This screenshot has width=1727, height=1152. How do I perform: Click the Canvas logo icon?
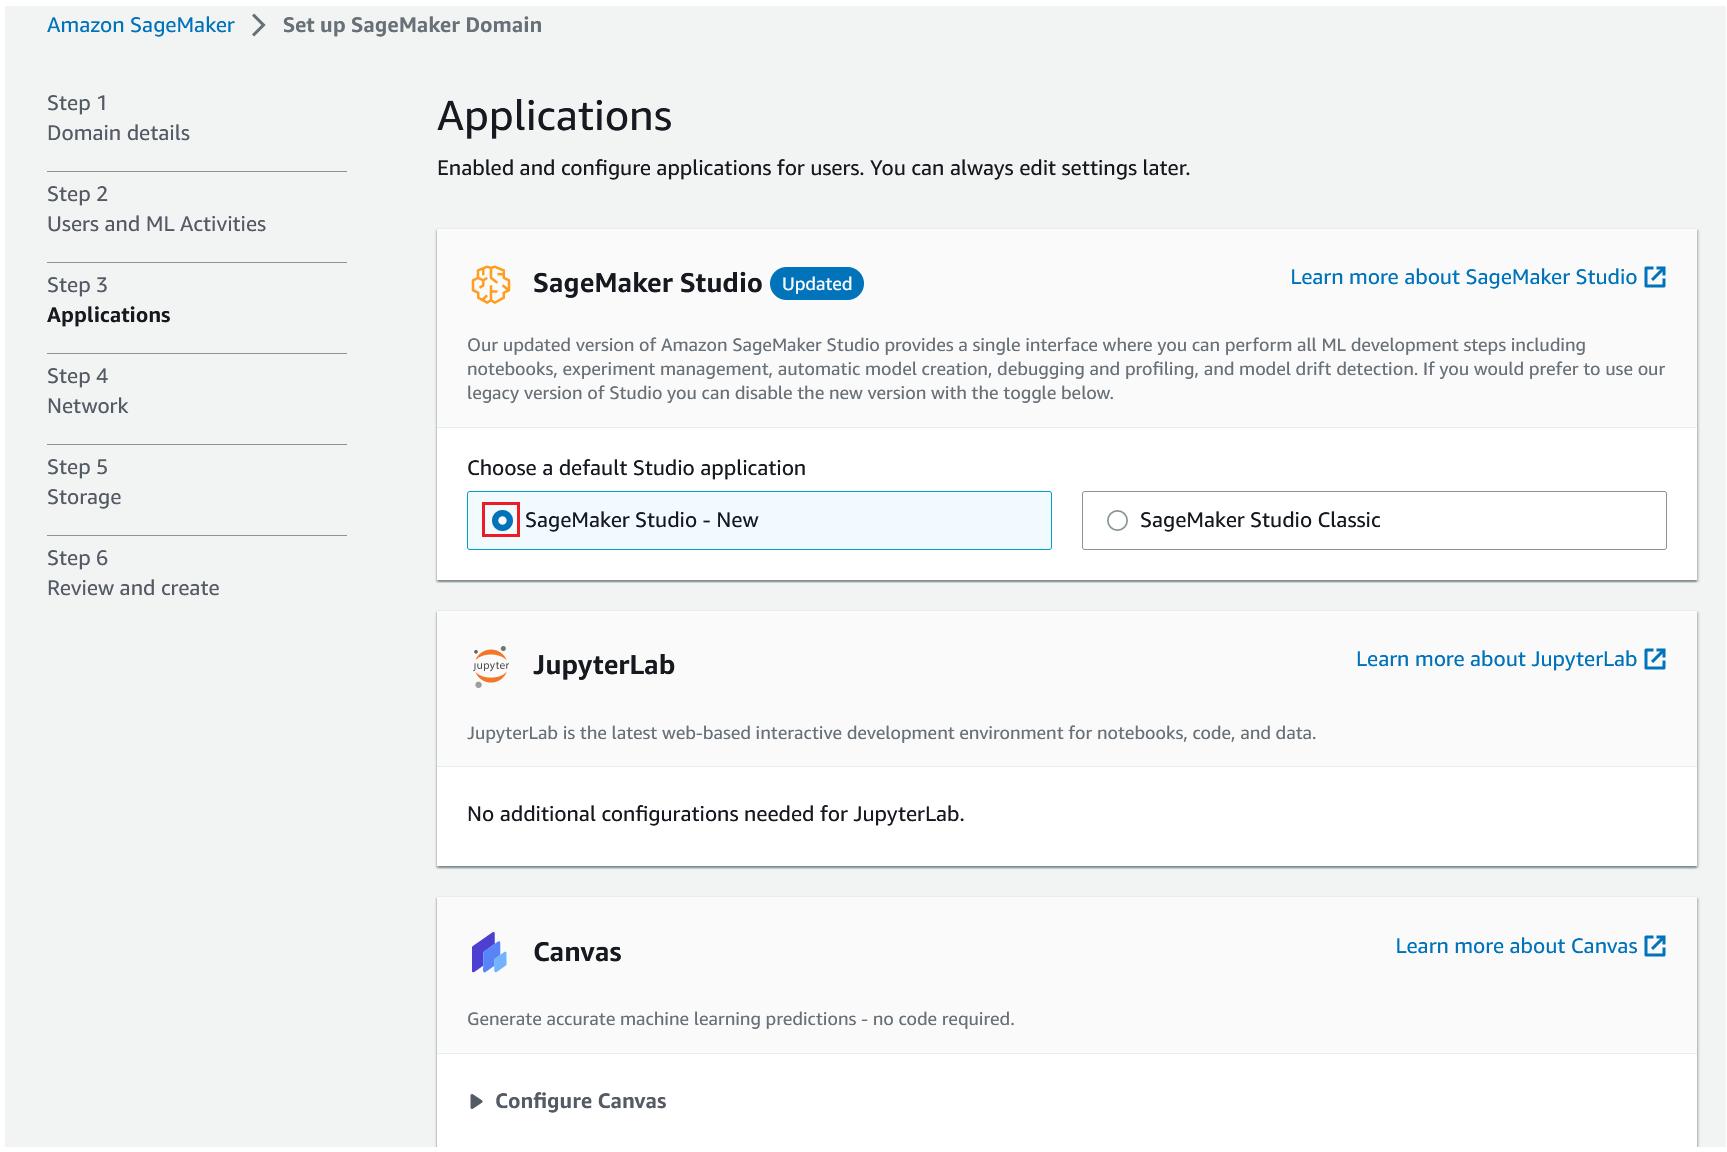489,952
